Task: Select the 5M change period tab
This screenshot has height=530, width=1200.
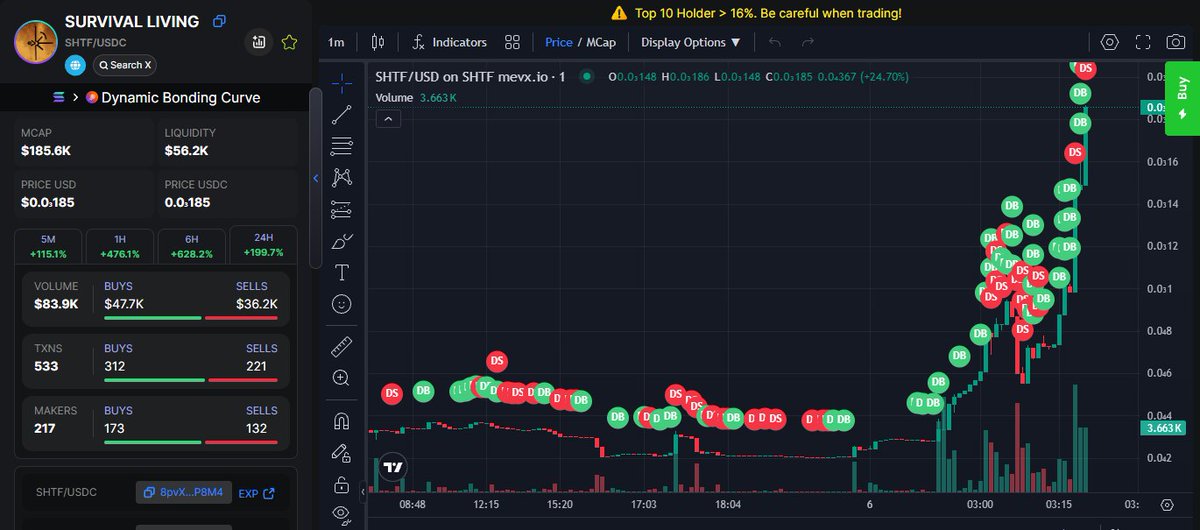Action: tap(48, 246)
